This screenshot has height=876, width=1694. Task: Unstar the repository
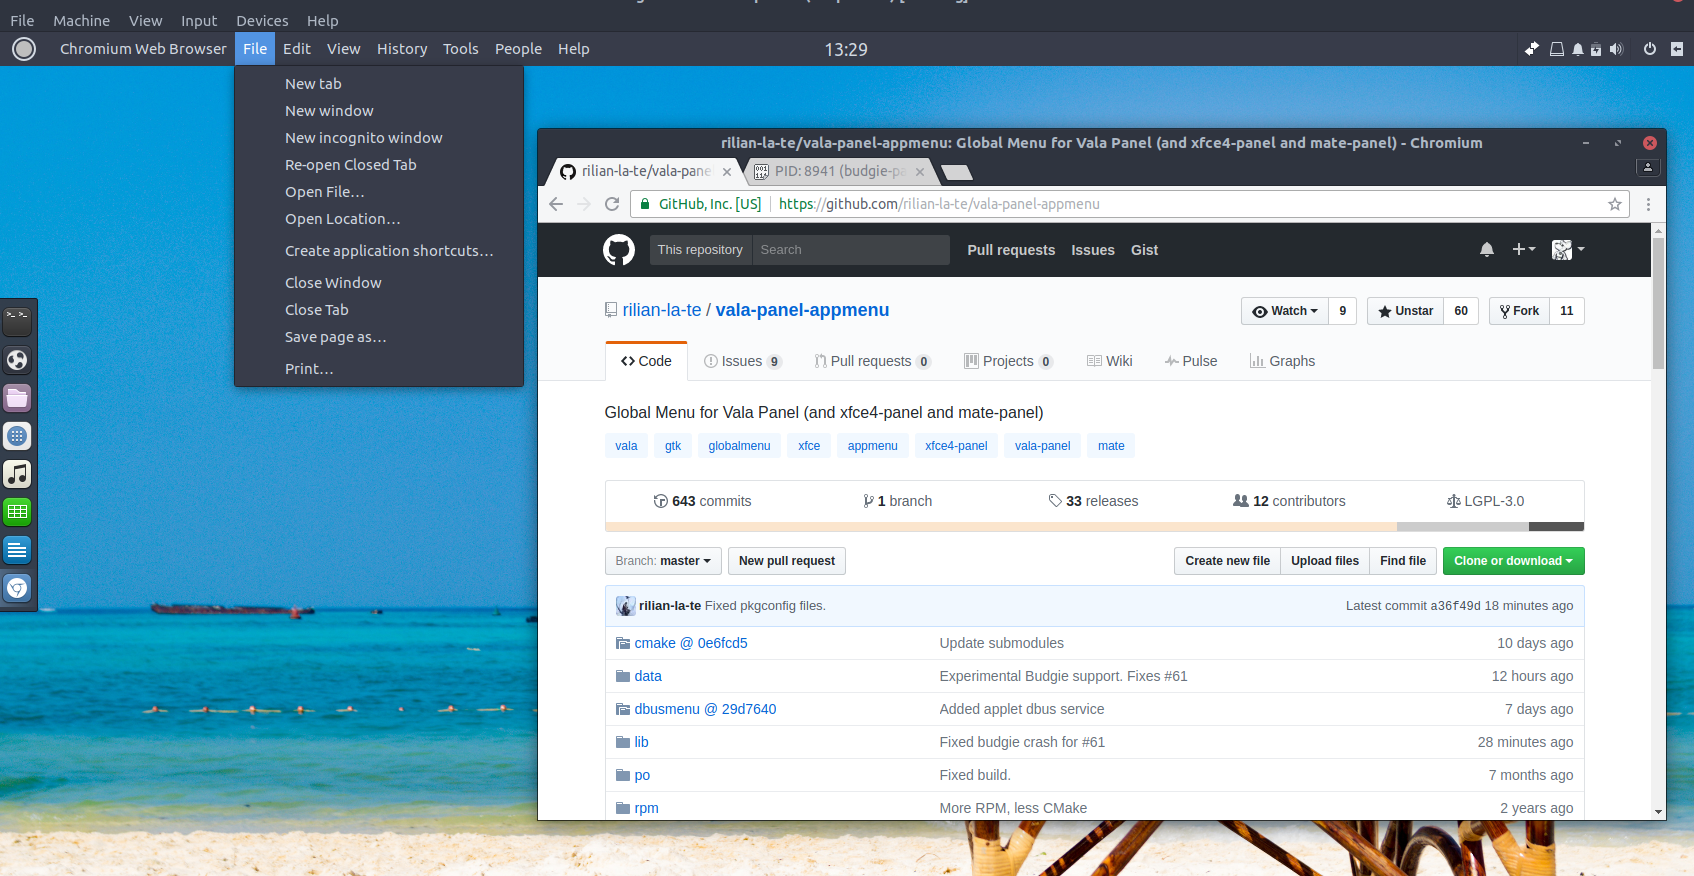[1405, 311]
